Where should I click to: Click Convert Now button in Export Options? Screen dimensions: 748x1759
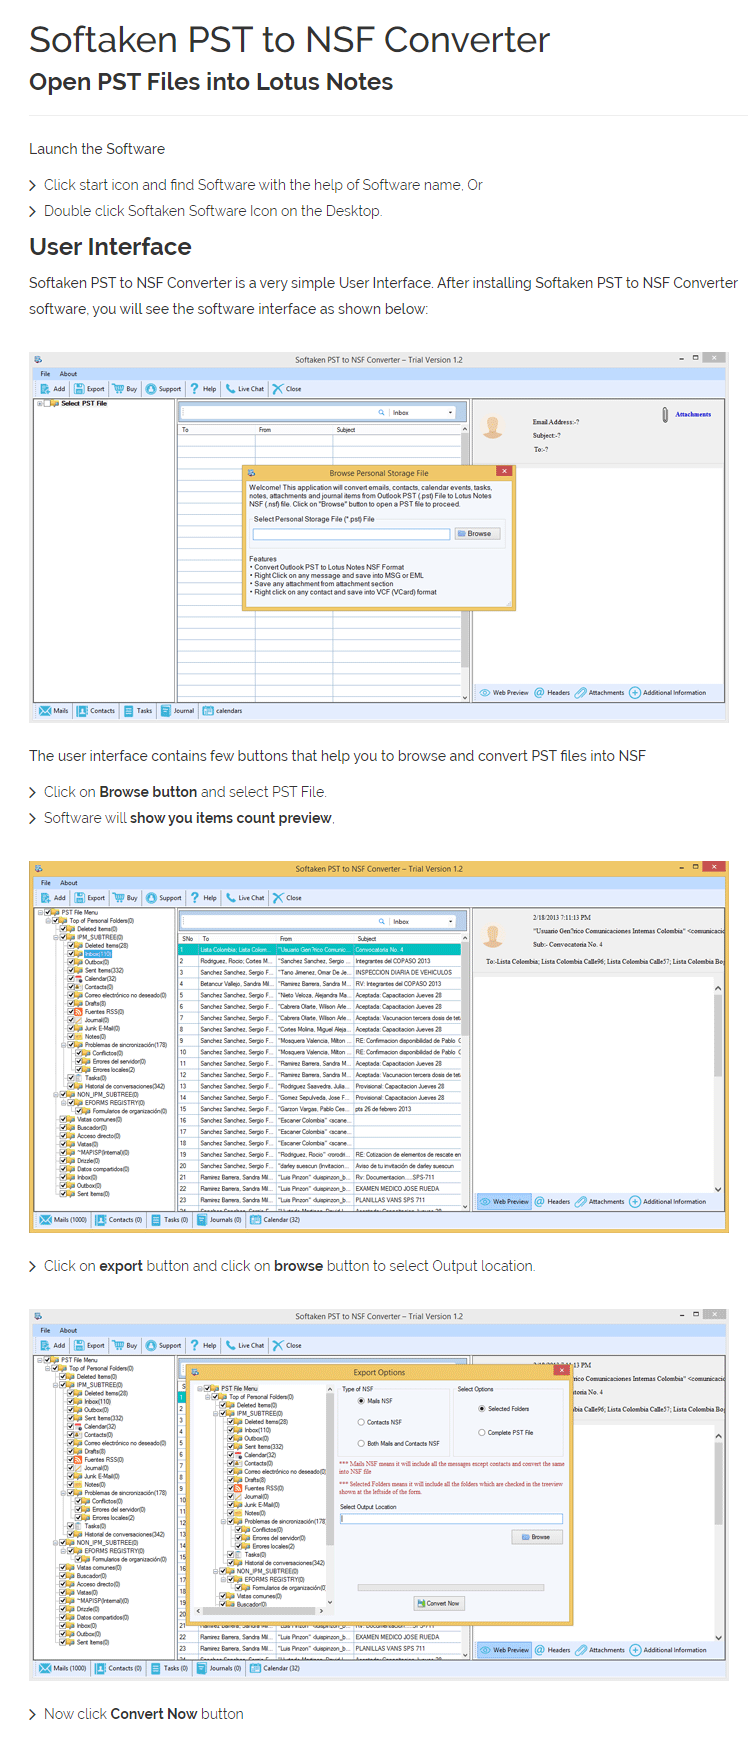[438, 1603]
